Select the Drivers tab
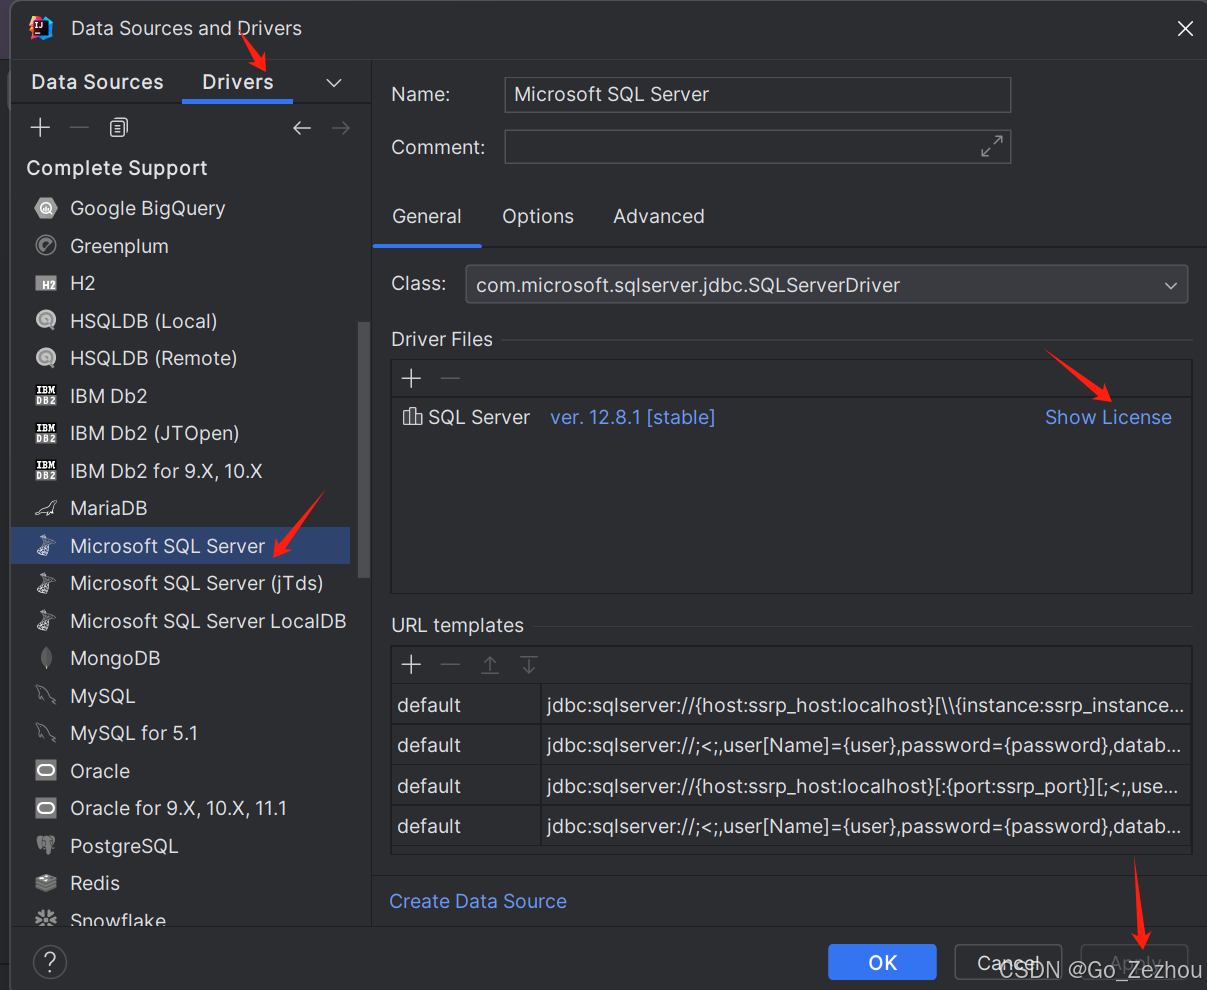 click(238, 82)
